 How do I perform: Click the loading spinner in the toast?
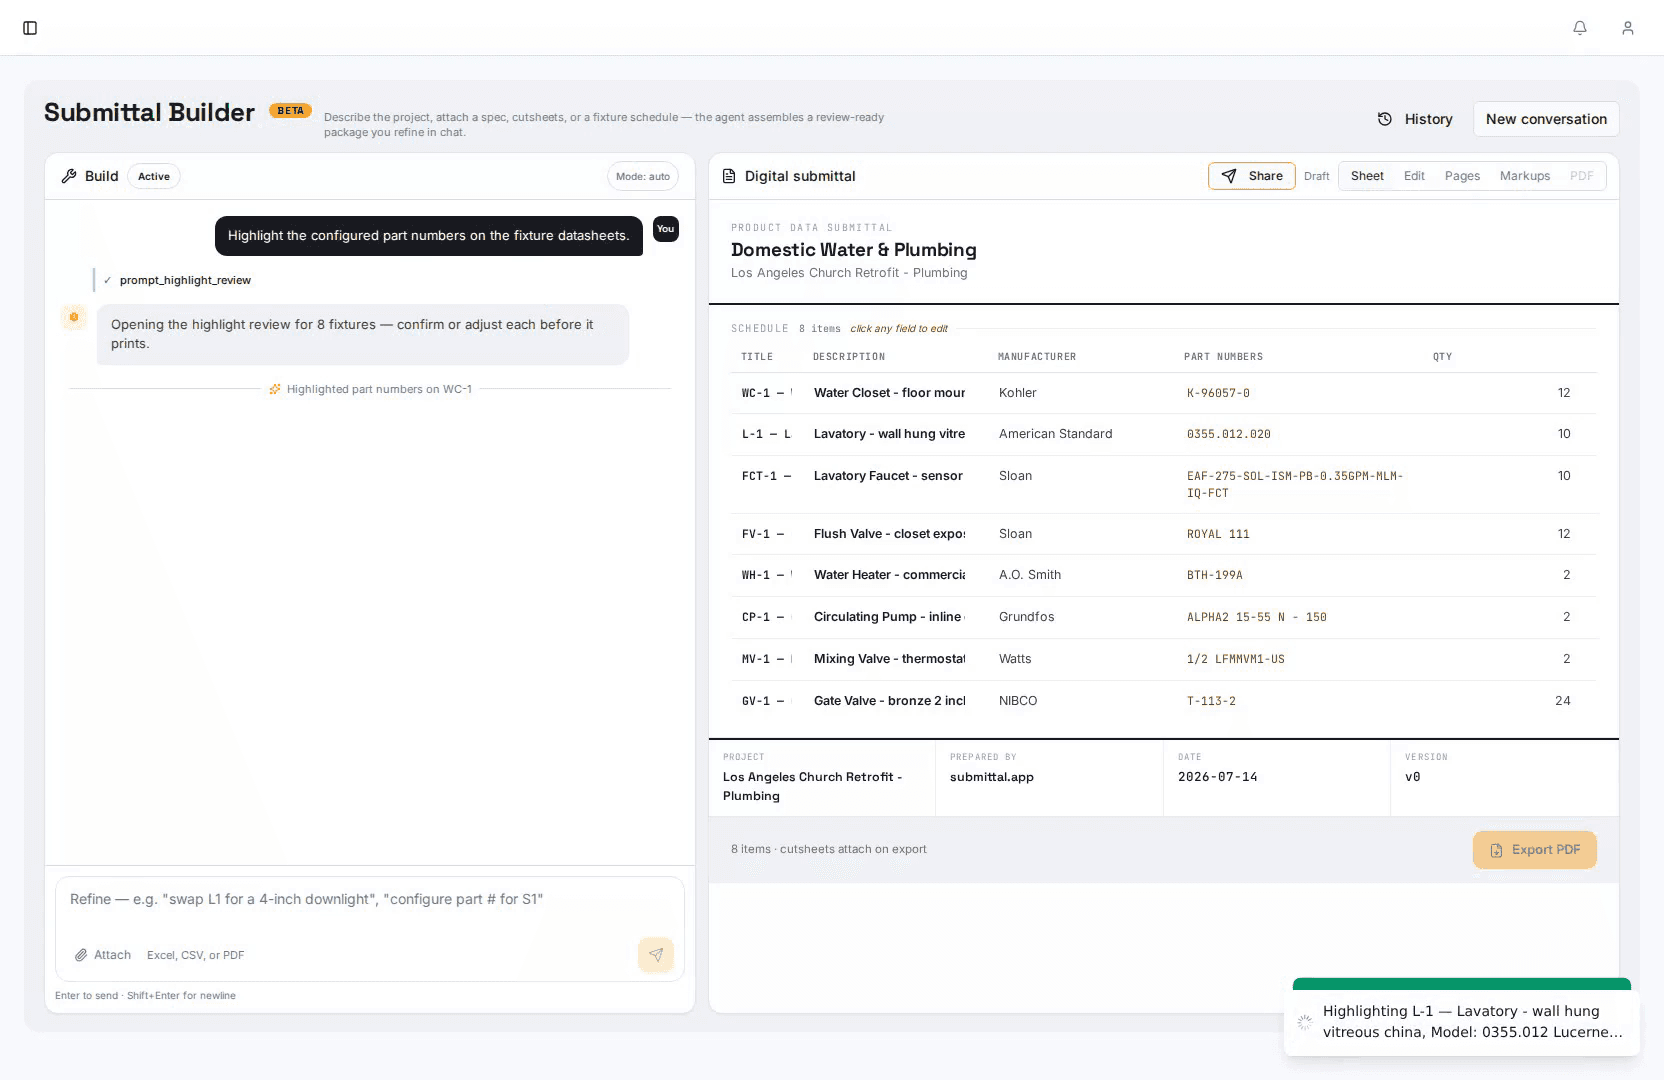[1304, 1022]
